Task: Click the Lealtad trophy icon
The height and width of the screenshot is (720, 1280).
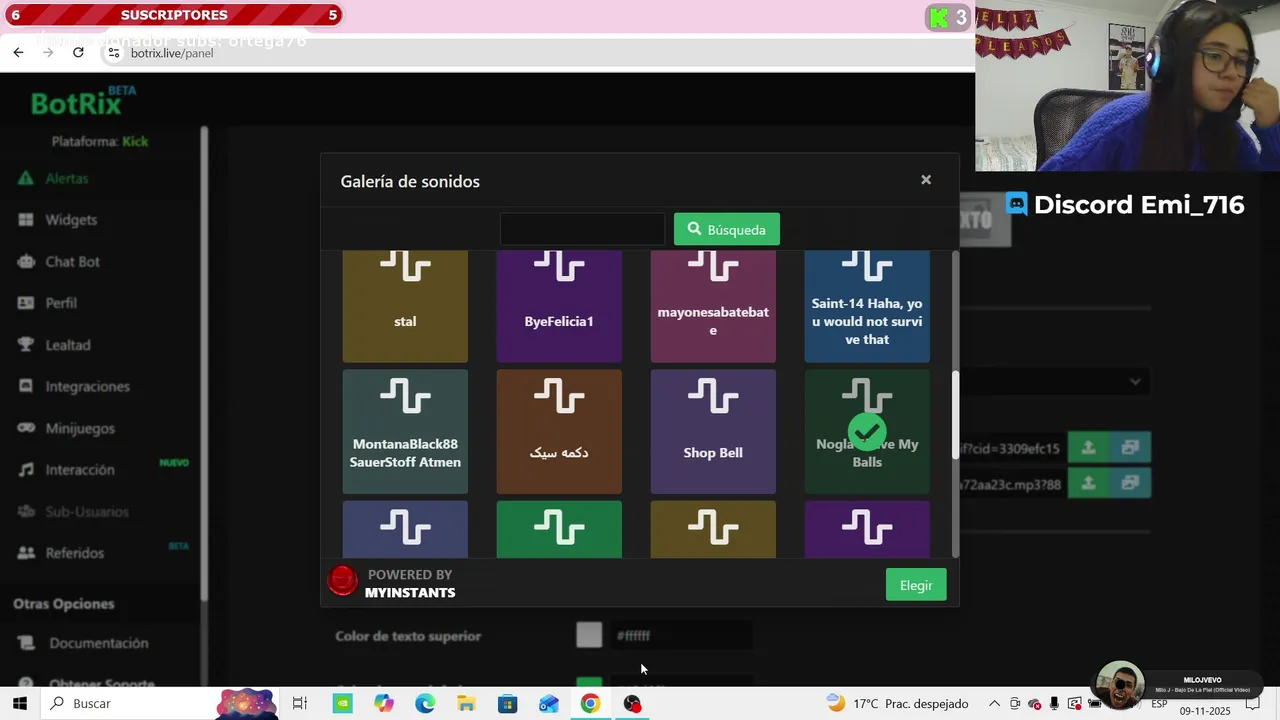Action: click(x=26, y=345)
